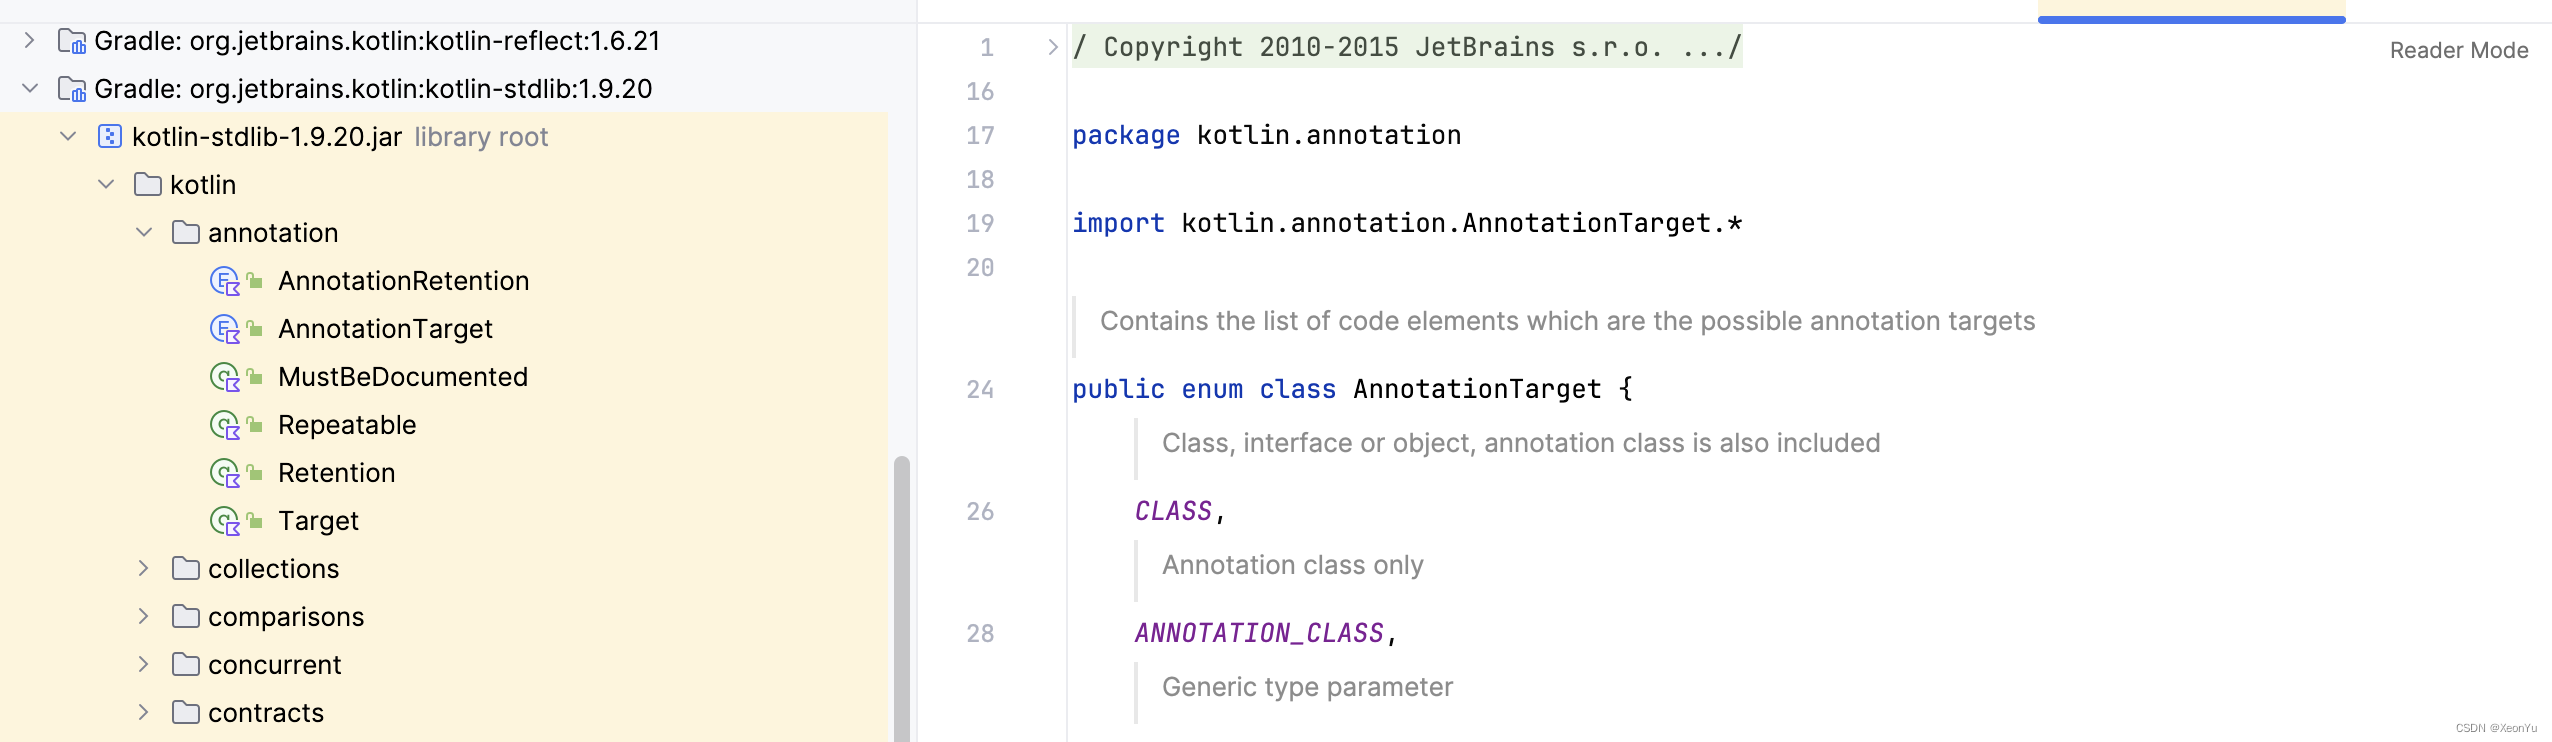This screenshot has height=742, width=2552.
Task: Collapse the kotlin folder chevron
Action: point(106,185)
